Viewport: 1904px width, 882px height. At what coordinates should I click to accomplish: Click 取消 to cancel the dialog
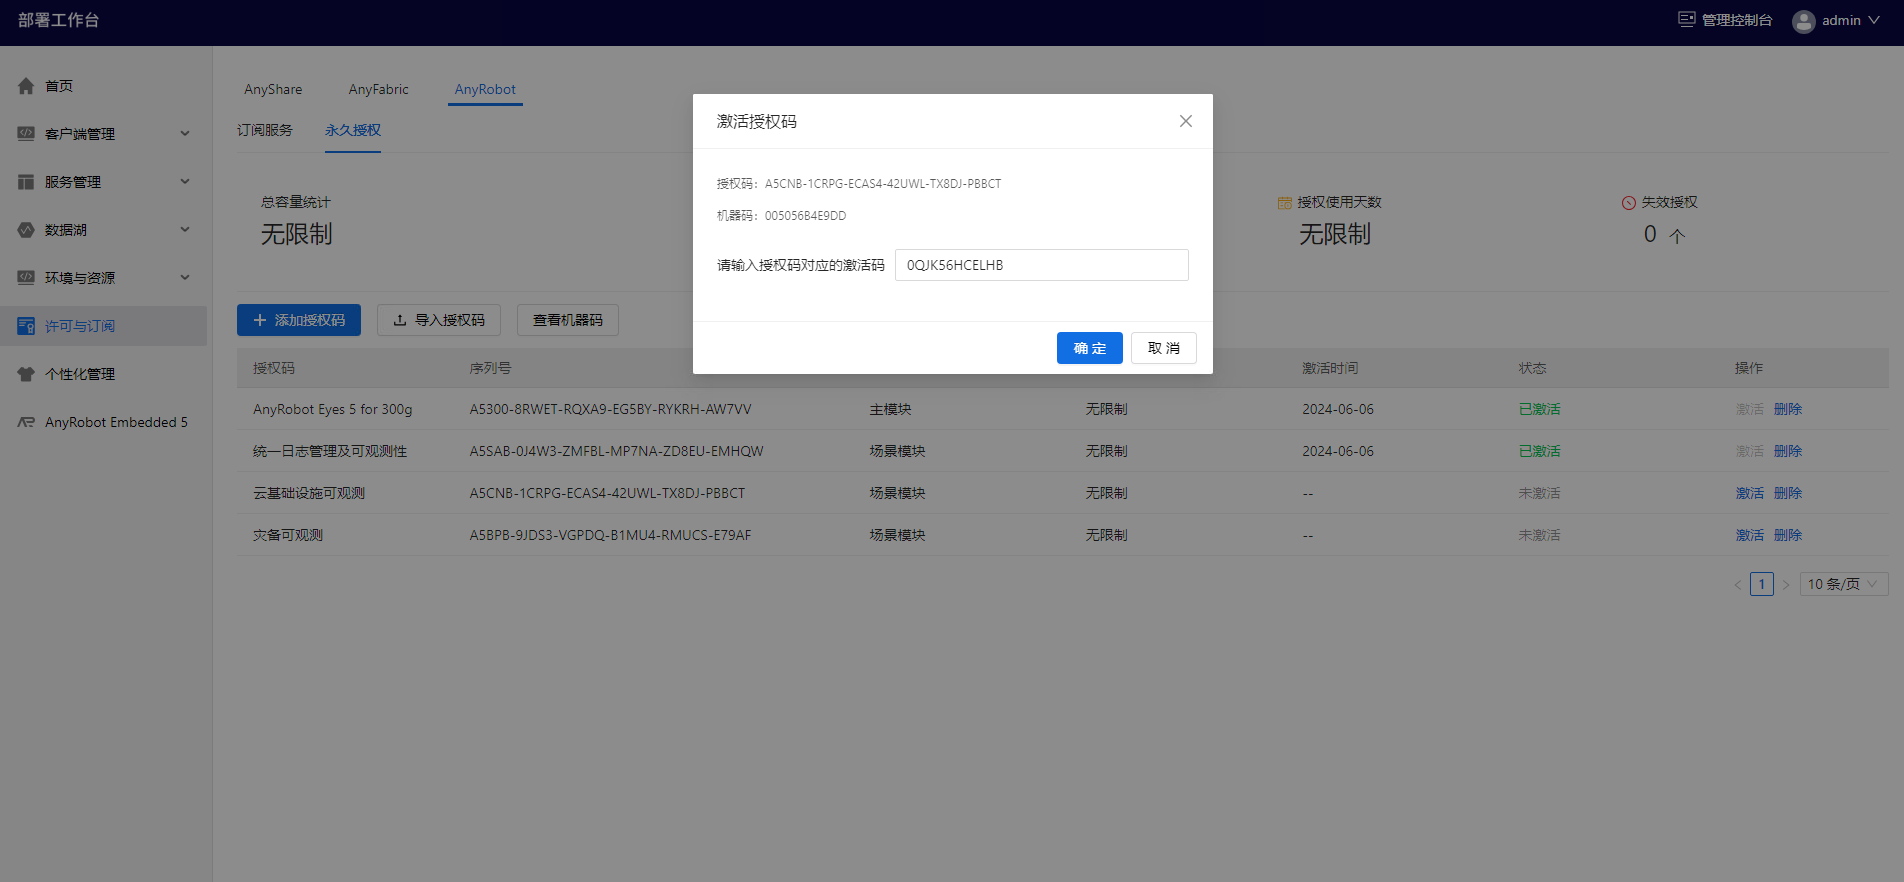1164,348
